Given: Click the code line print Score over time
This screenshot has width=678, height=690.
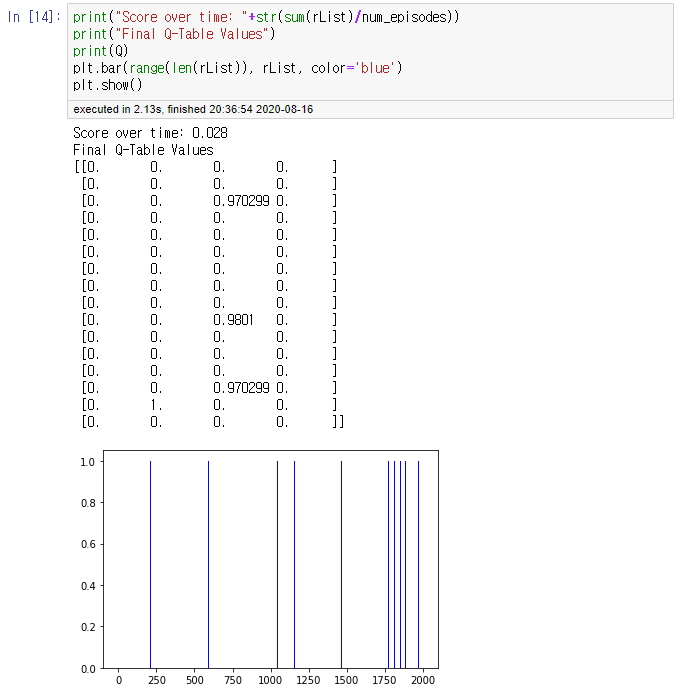Looking at the screenshot, I should point(266,17).
